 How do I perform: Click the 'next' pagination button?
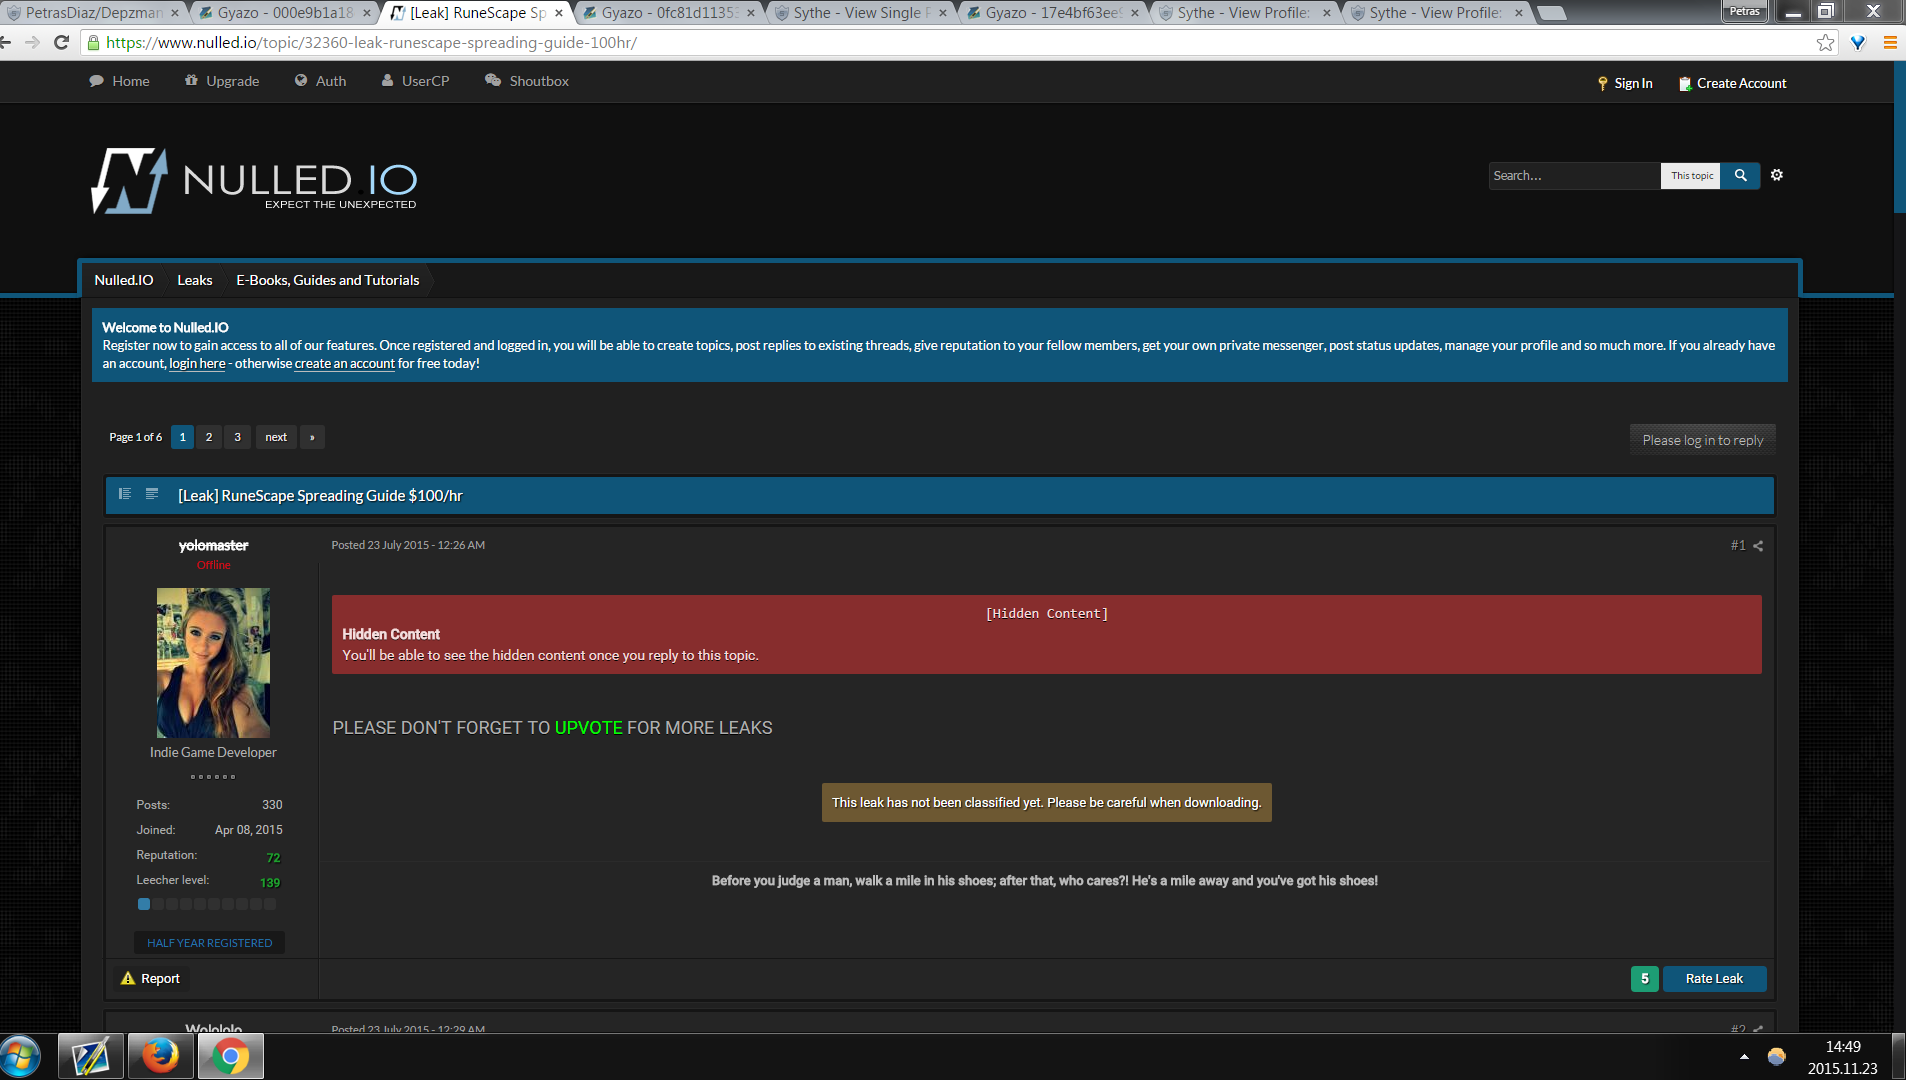[x=276, y=437]
